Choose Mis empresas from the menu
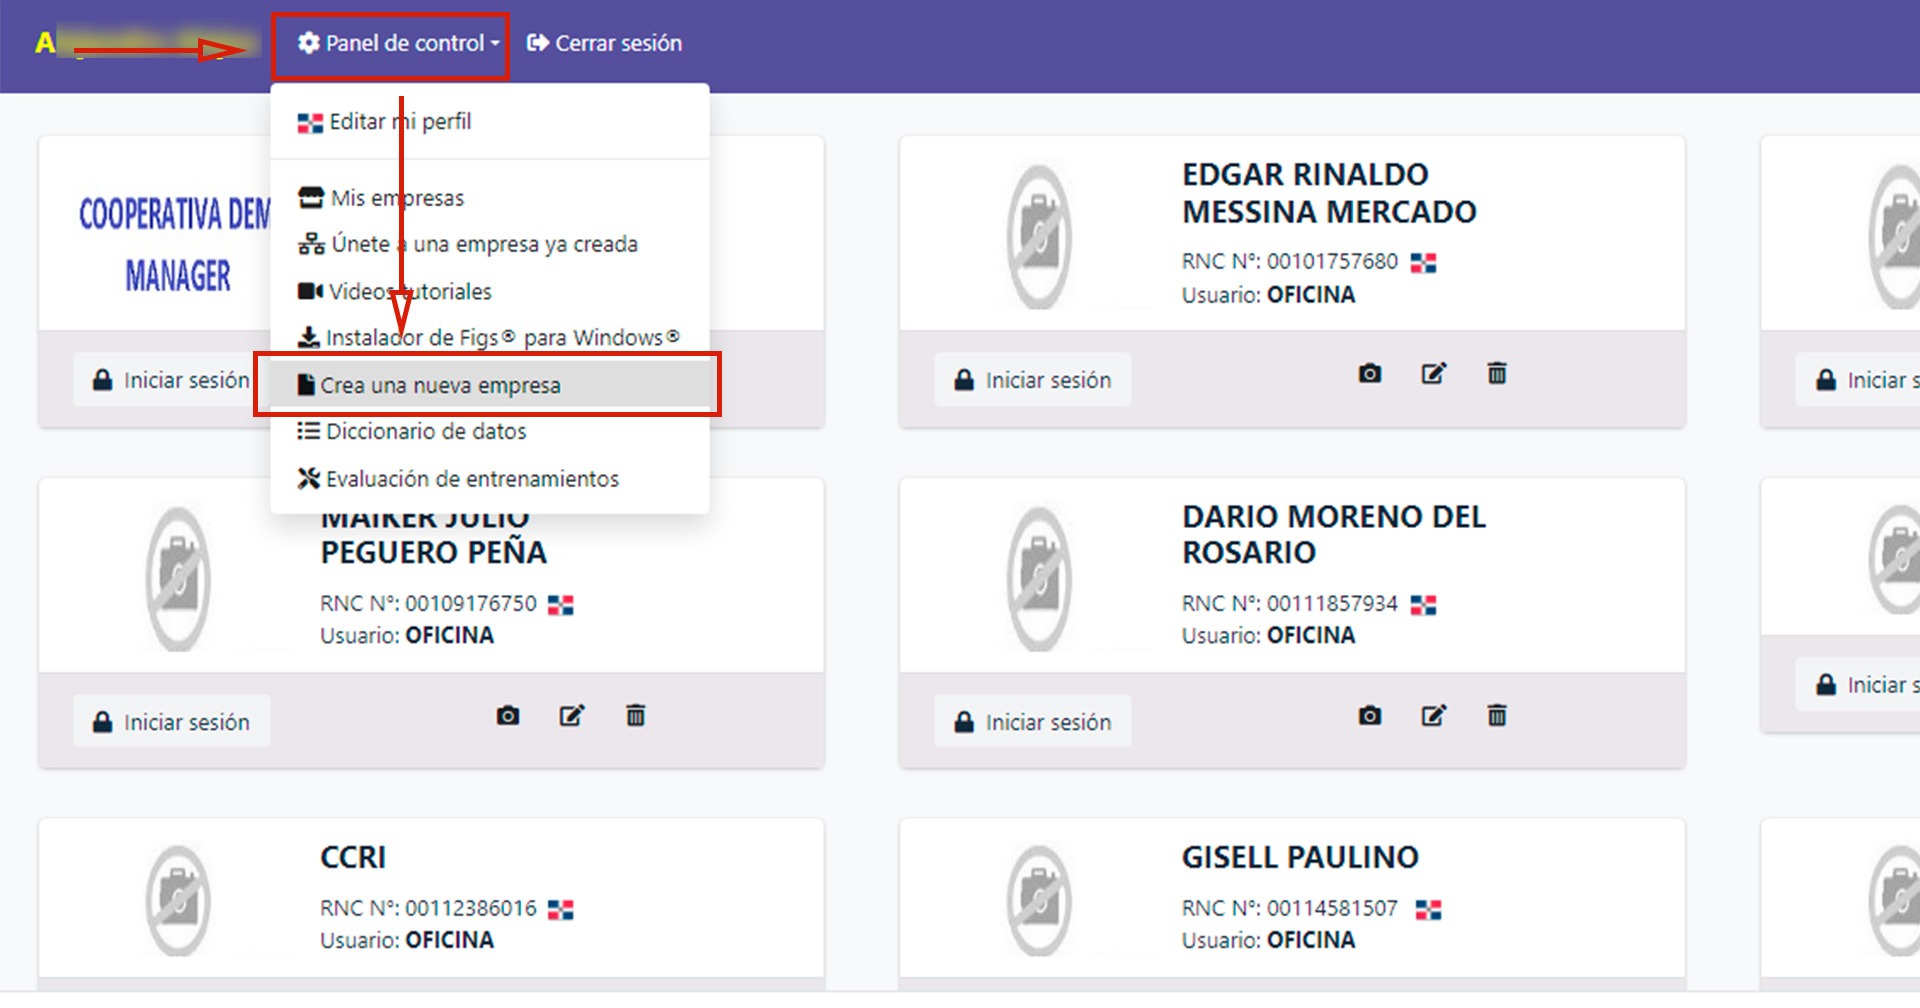 coord(397,198)
